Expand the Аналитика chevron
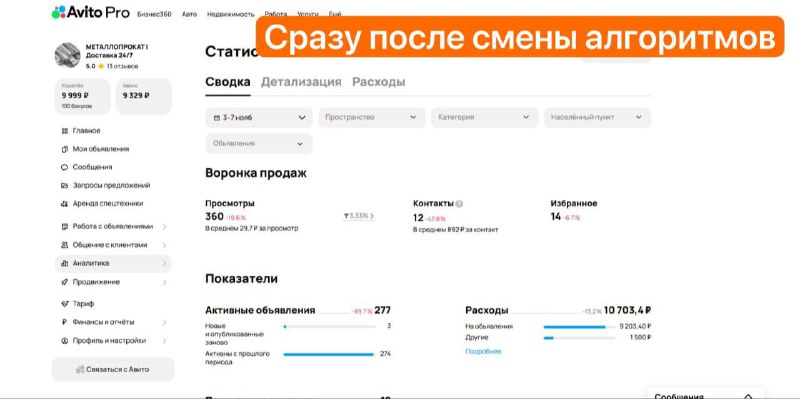Image resolution: width=800 pixels, height=399 pixels. pos(164,264)
